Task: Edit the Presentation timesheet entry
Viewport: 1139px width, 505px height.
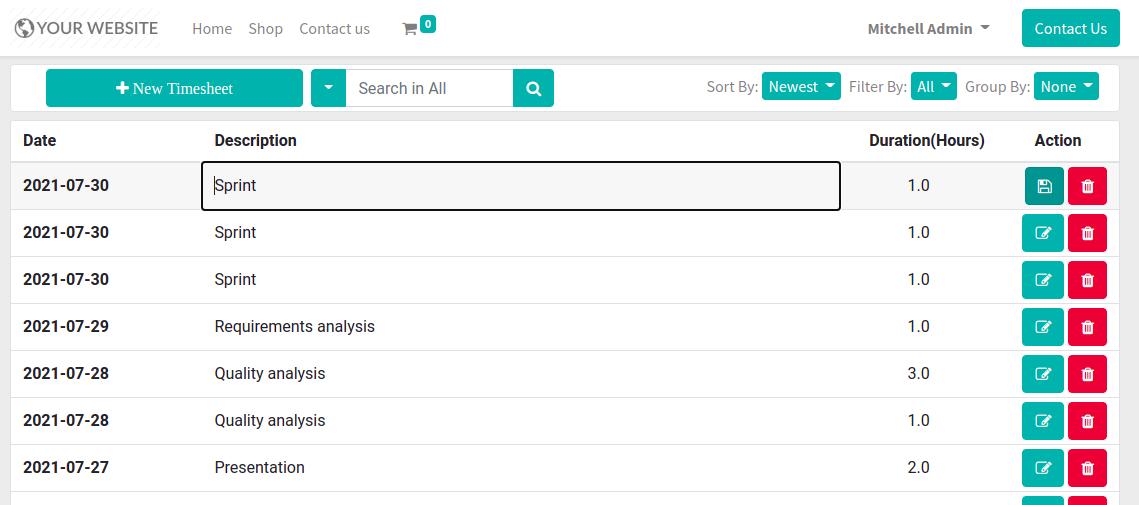Action: tap(1042, 468)
